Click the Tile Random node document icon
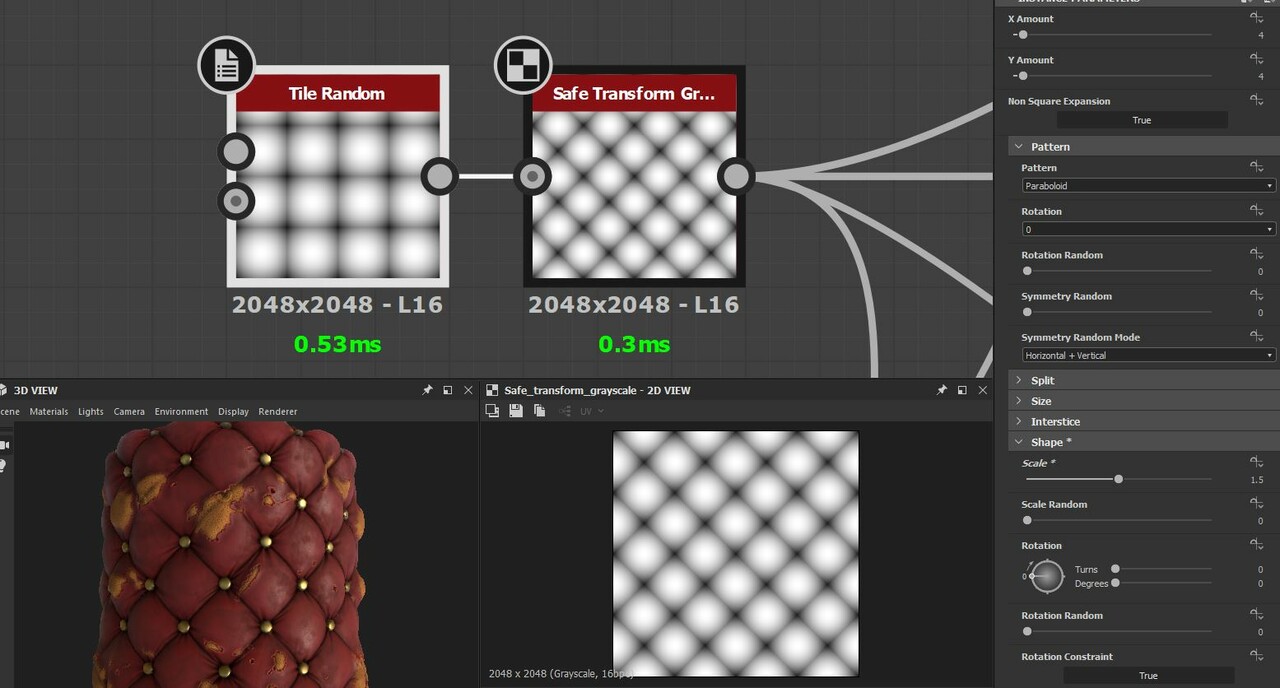The image size is (1280, 688). (226, 65)
